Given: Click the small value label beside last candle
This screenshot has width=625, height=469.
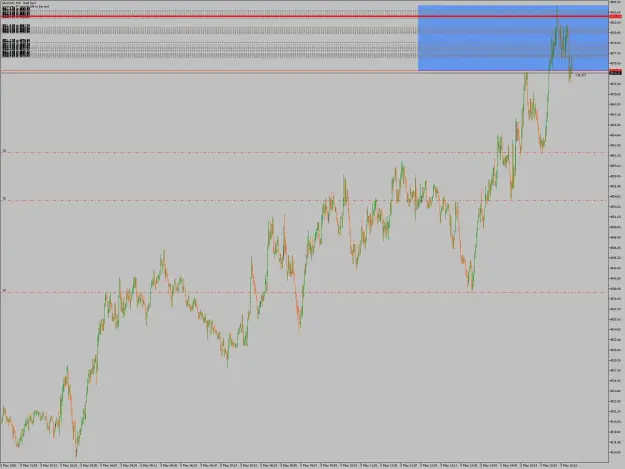Looking at the screenshot, I should [581, 75].
